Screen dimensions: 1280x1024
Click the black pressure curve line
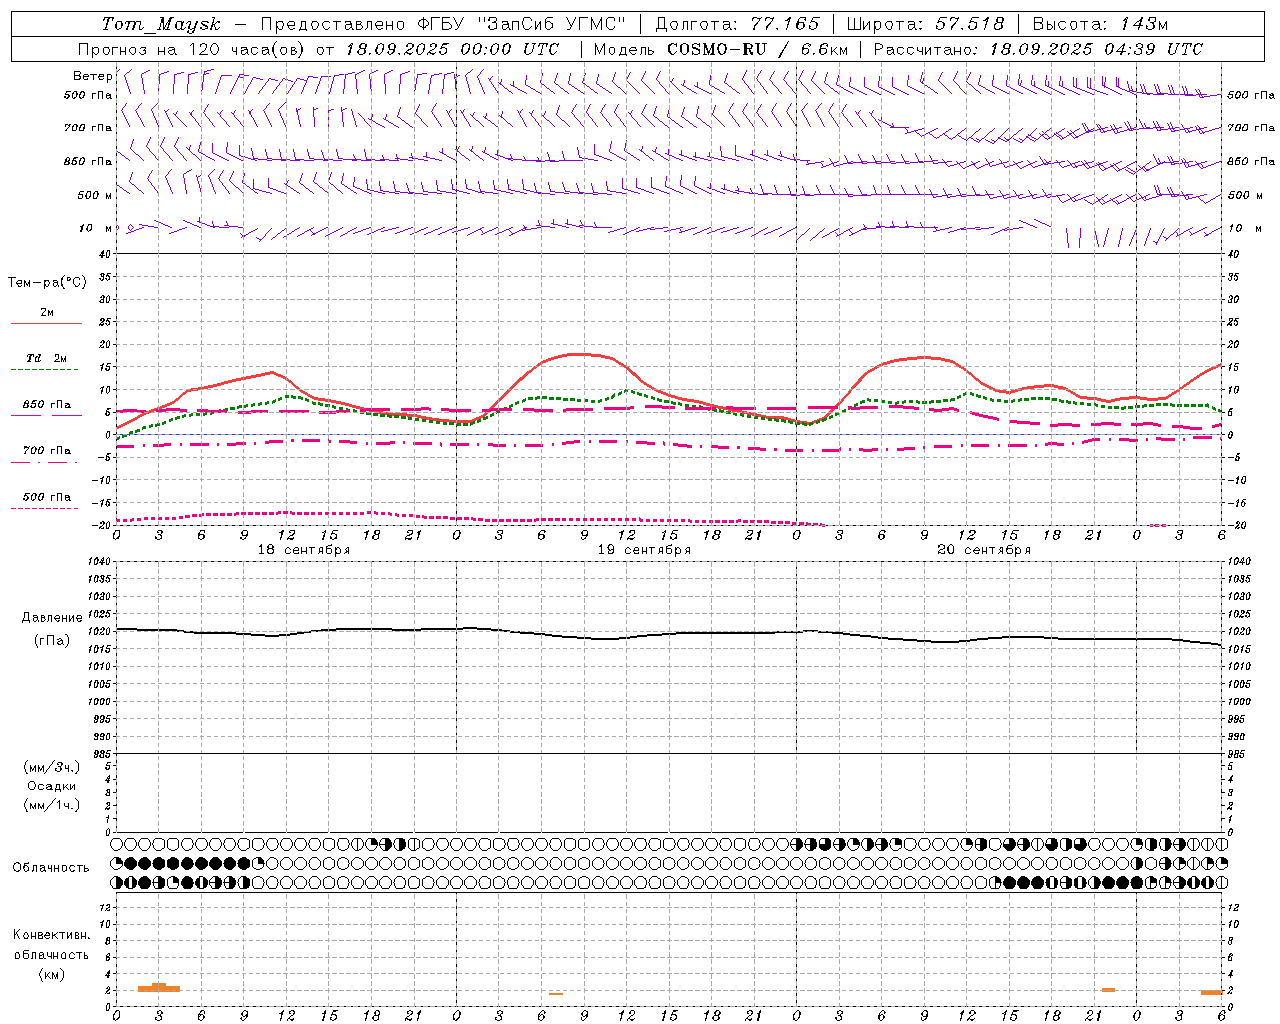click(668, 634)
